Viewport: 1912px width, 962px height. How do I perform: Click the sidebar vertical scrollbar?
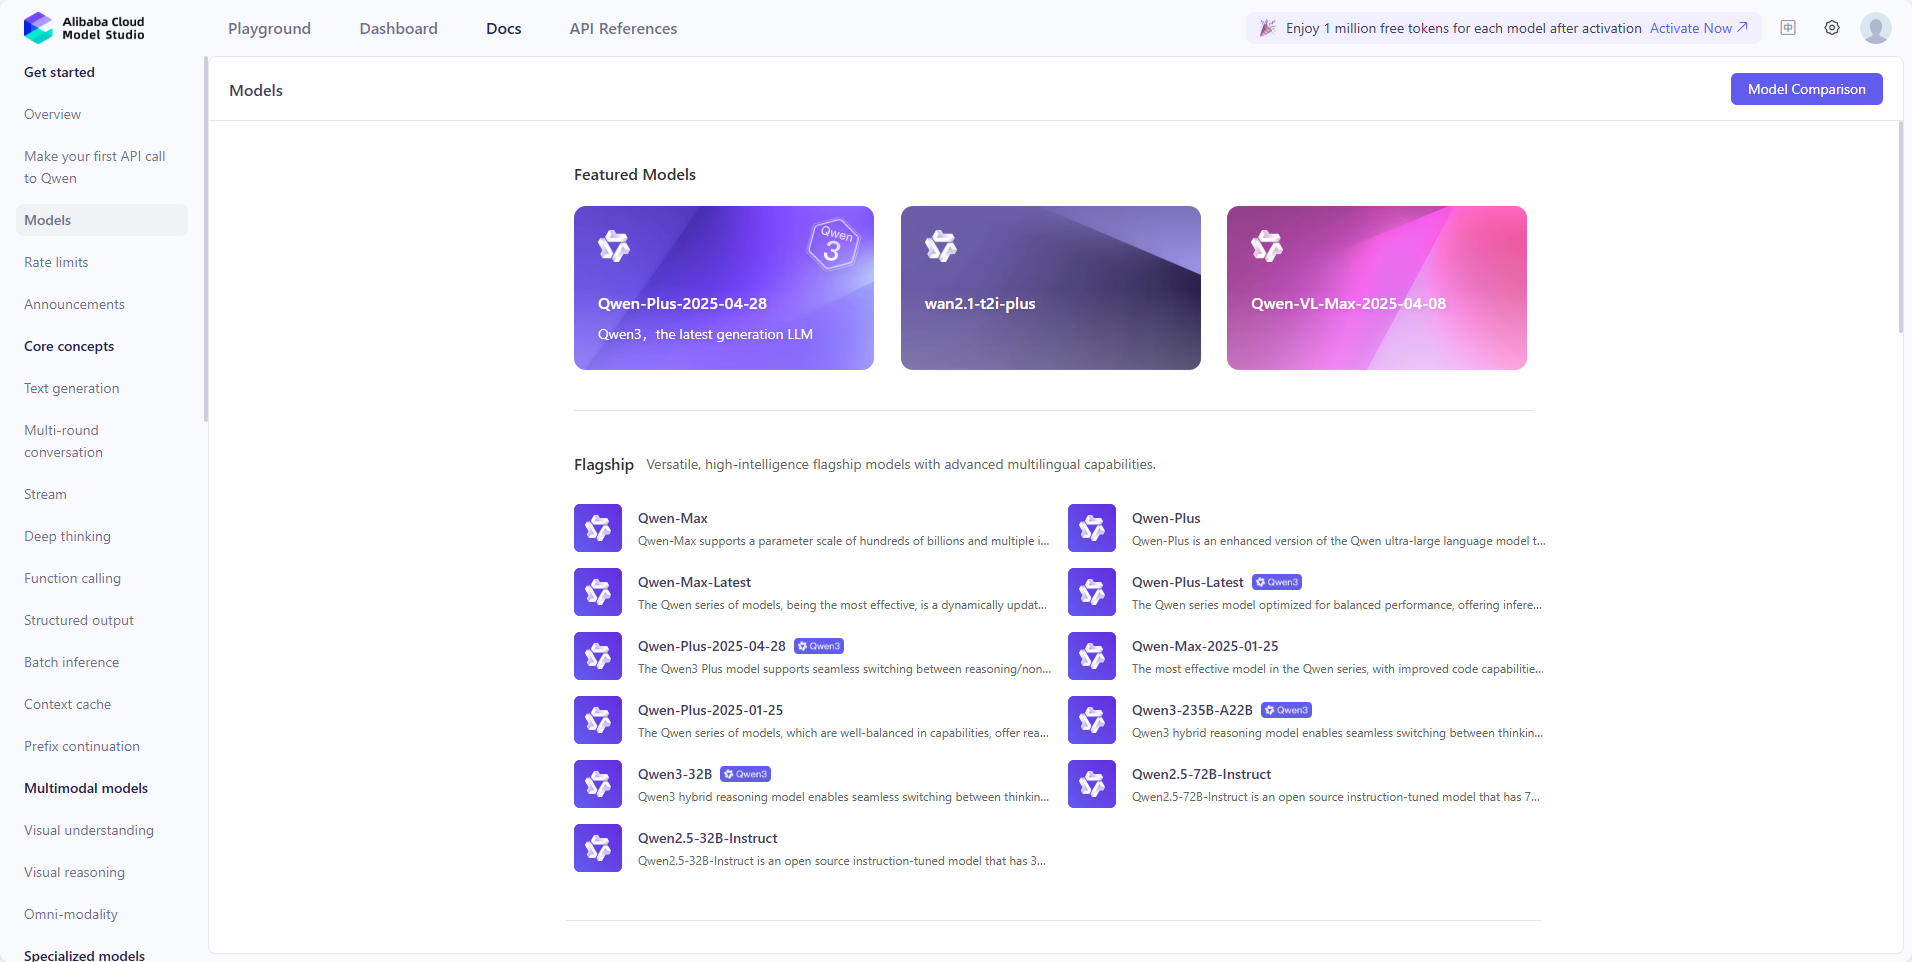click(206, 239)
